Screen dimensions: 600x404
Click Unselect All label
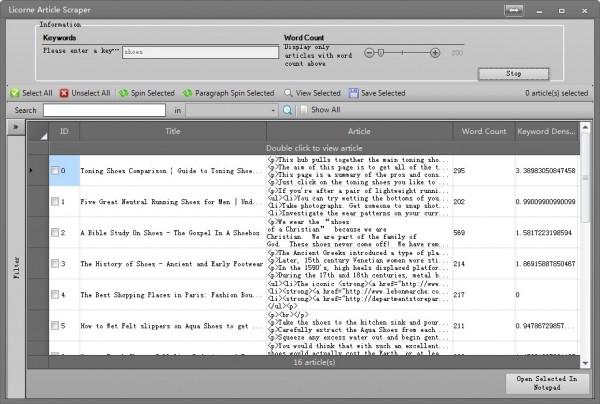click(91, 93)
